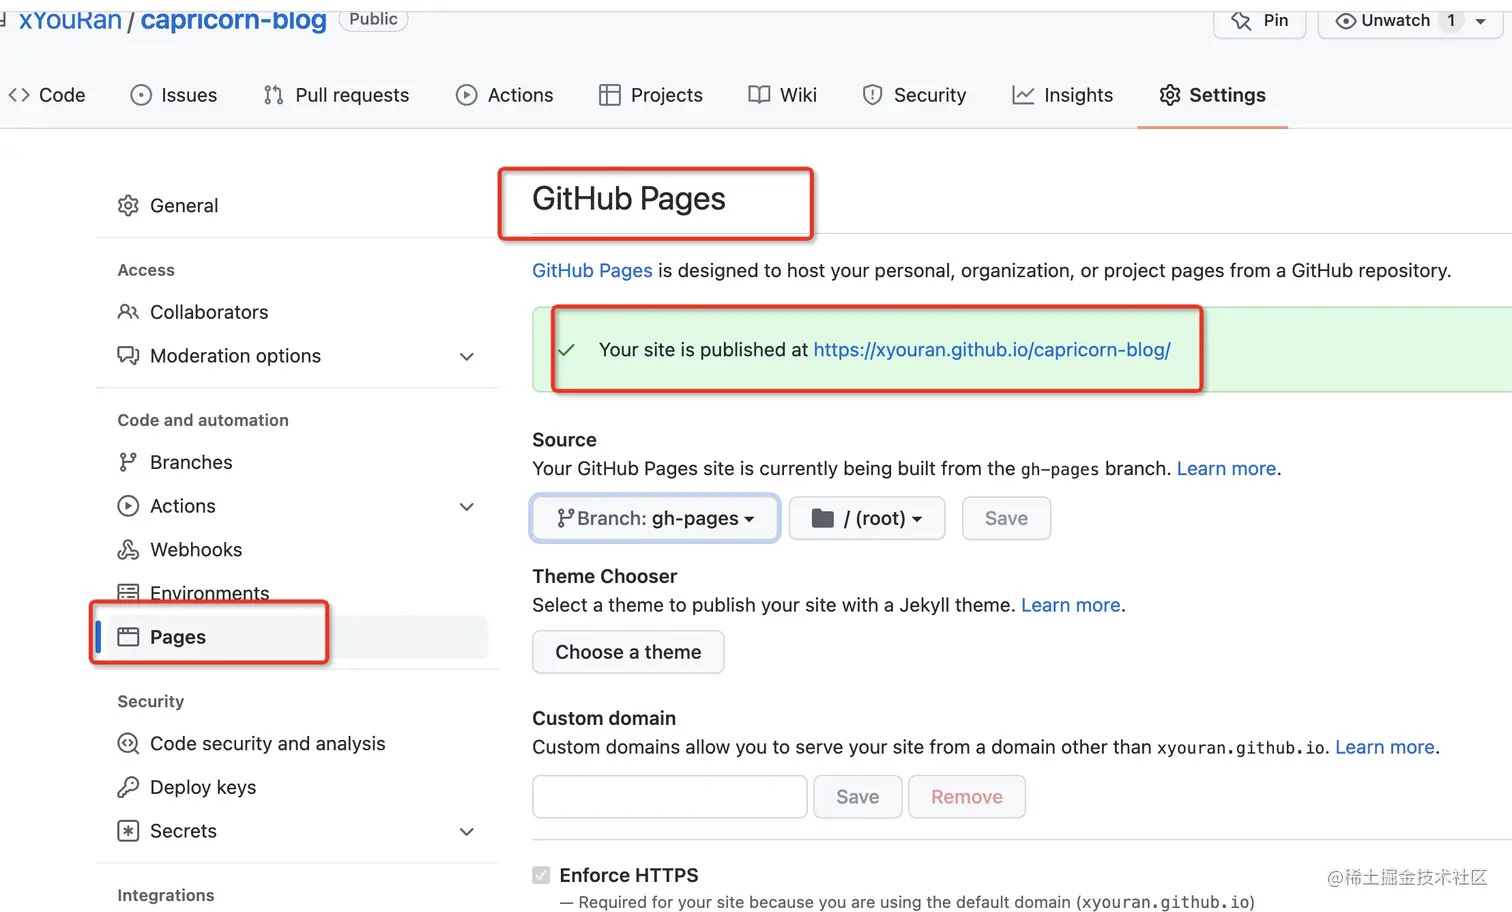Open Collaborators settings

point(209,312)
